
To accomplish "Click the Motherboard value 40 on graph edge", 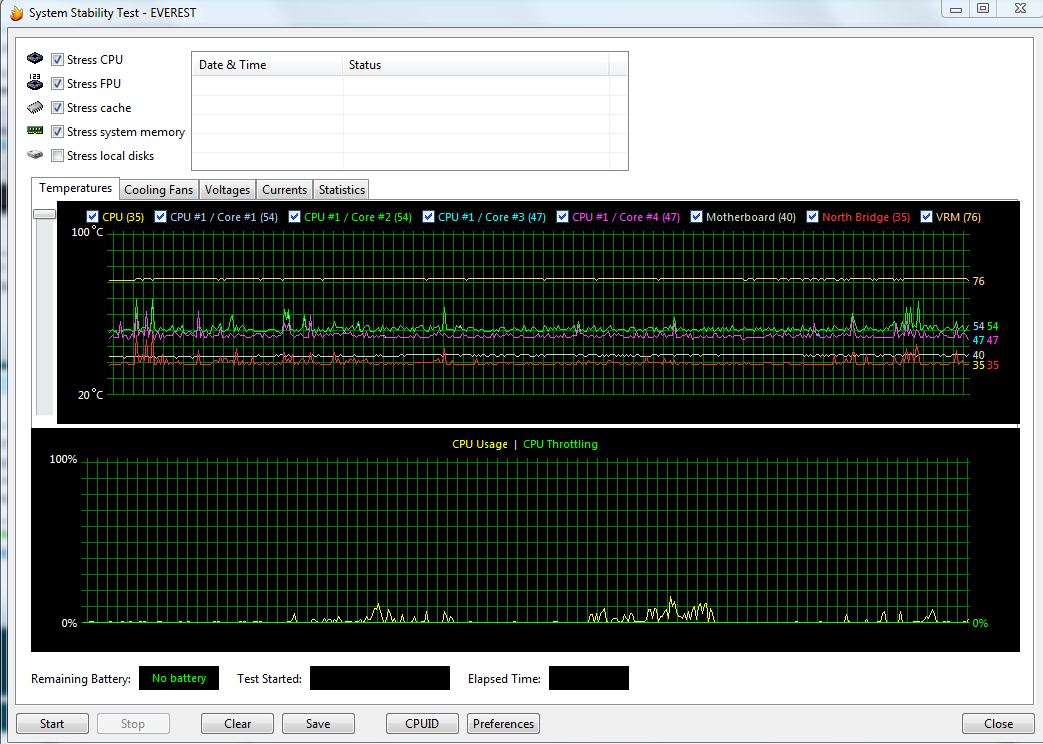I will (x=978, y=355).
